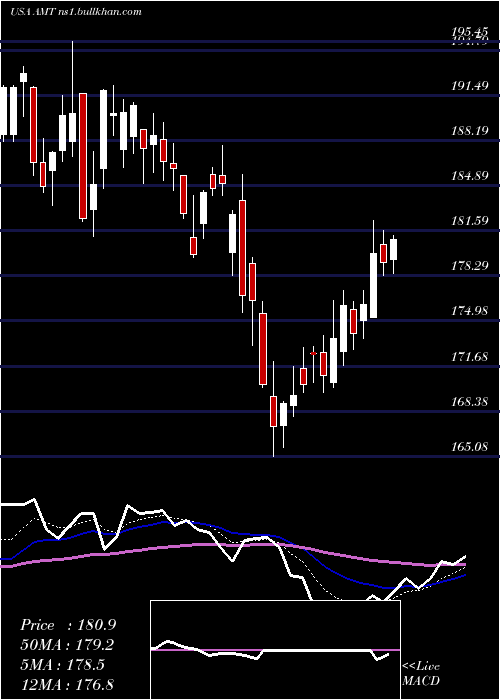Click the 181.59 price axis label
This screenshot has width=500, height=700.
(x=469, y=221)
